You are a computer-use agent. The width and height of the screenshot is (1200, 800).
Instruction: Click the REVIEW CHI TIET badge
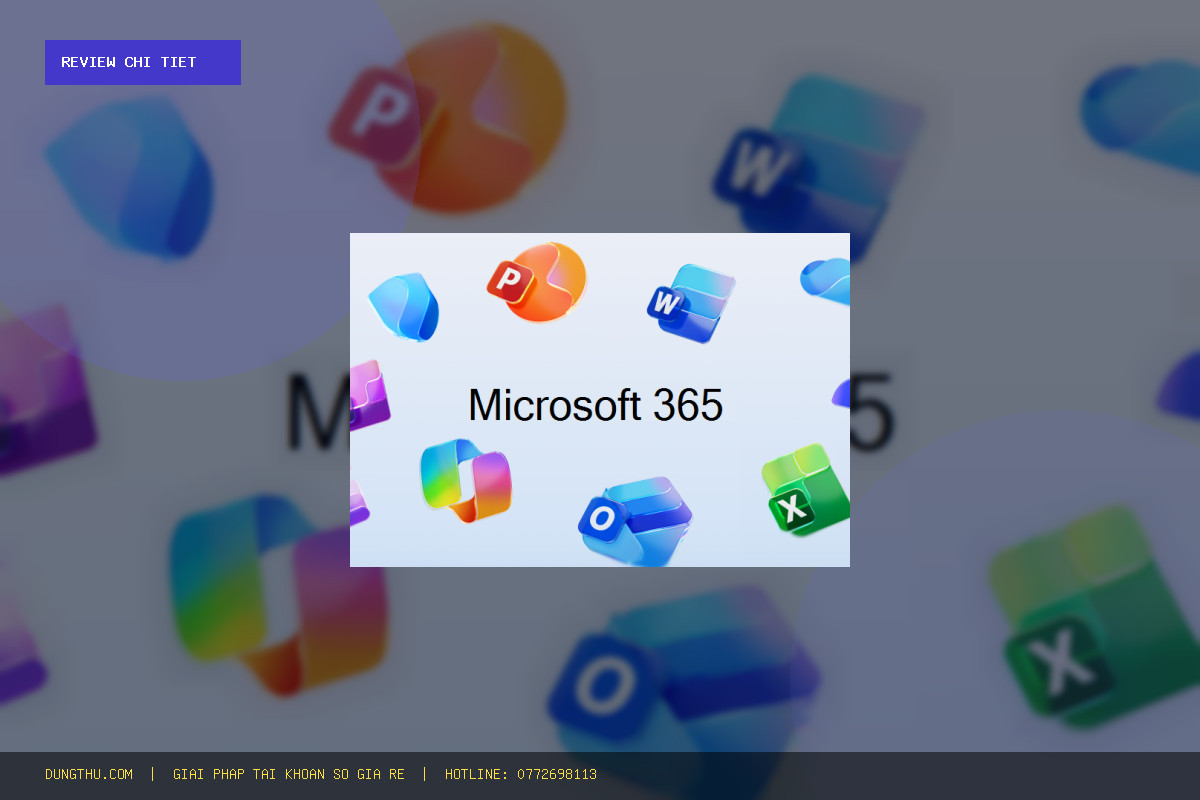click(x=143, y=62)
